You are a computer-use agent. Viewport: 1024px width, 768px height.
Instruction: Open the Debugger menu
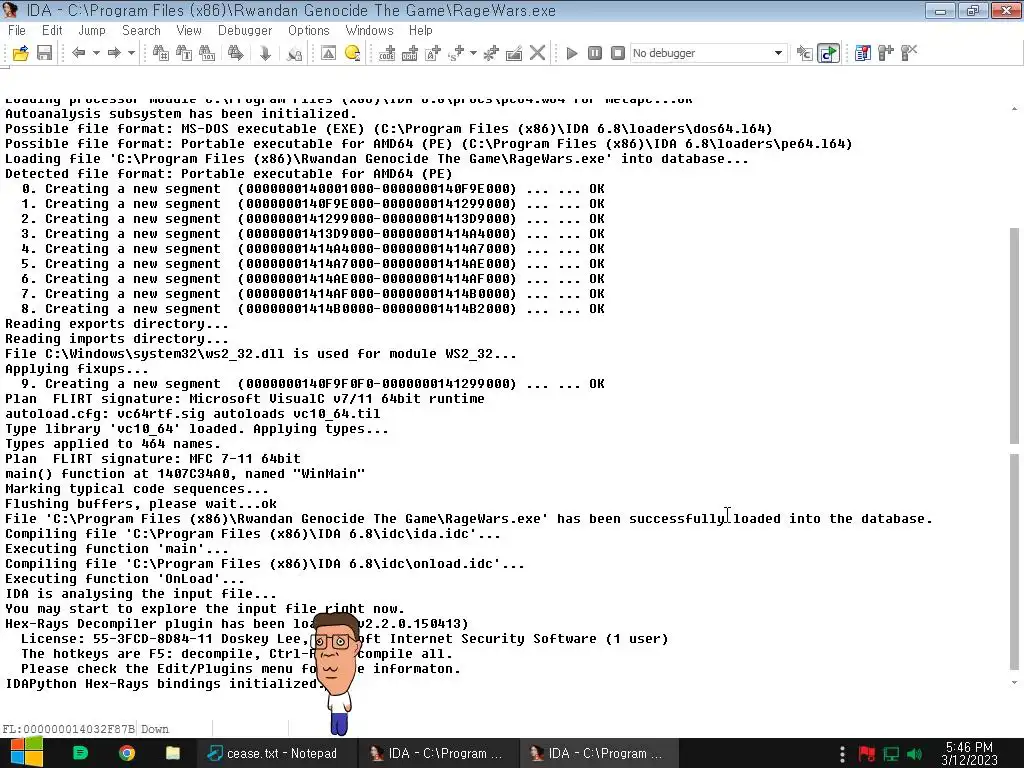coord(245,30)
